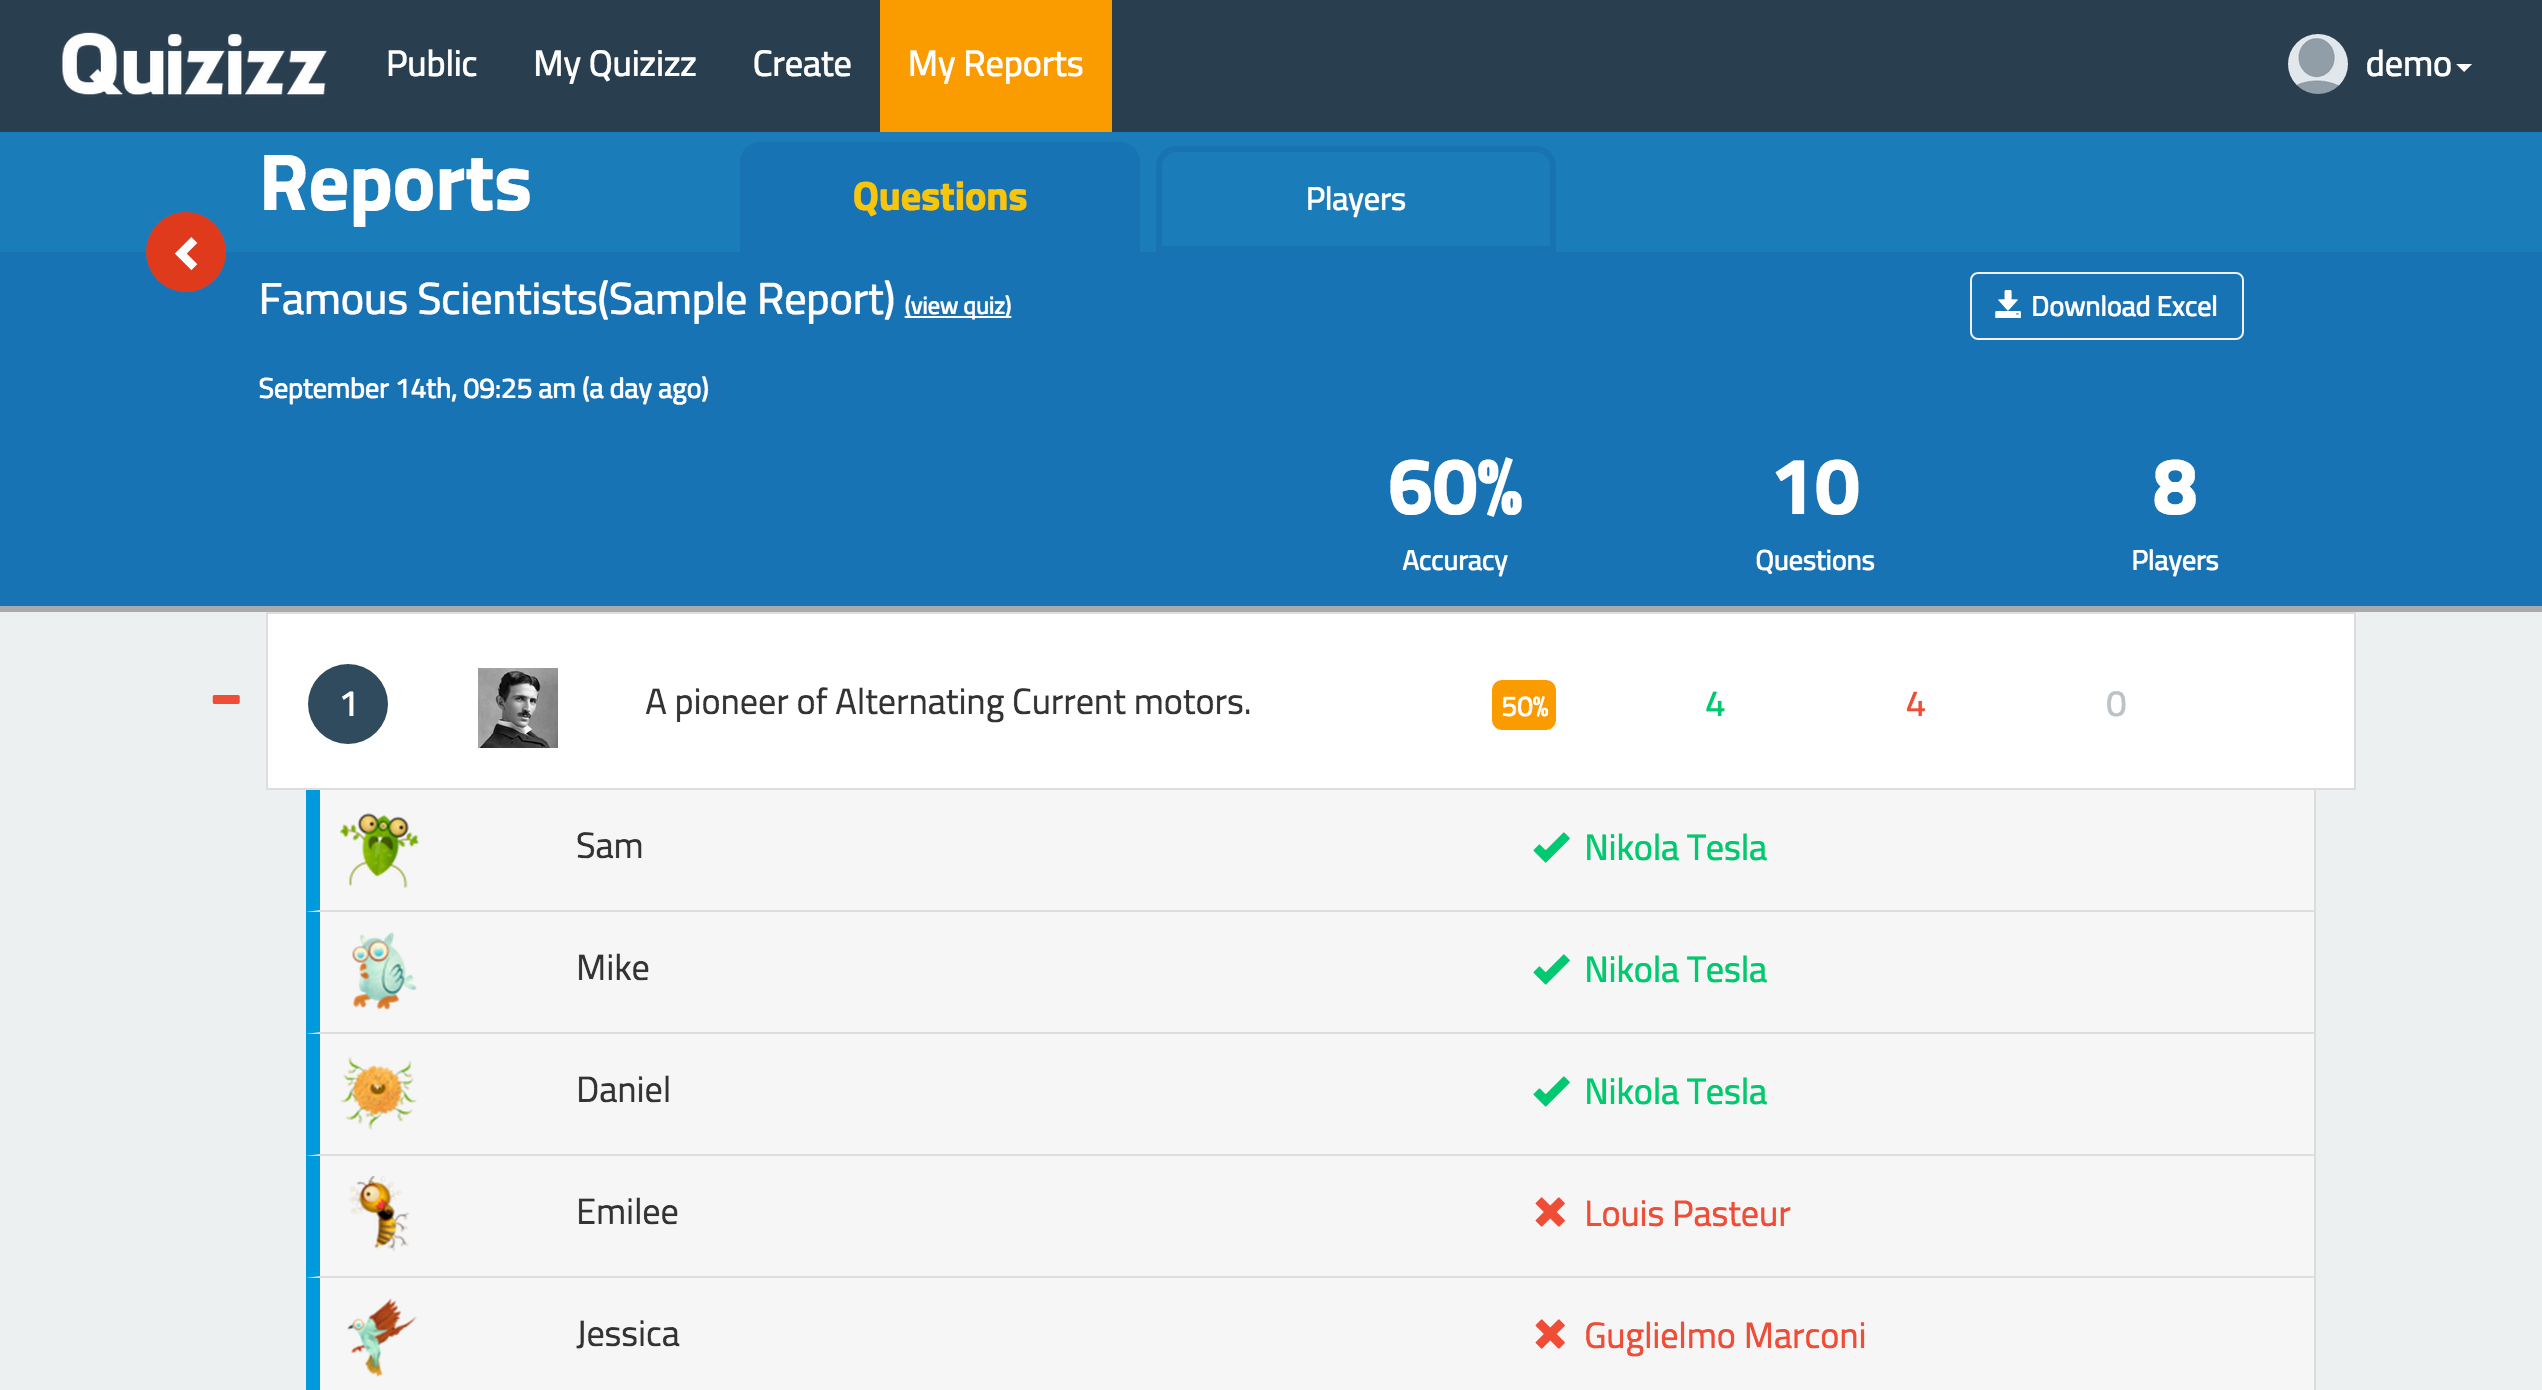Click green checkmark beside Mike's answer

pyautogui.click(x=1551, y=970)
